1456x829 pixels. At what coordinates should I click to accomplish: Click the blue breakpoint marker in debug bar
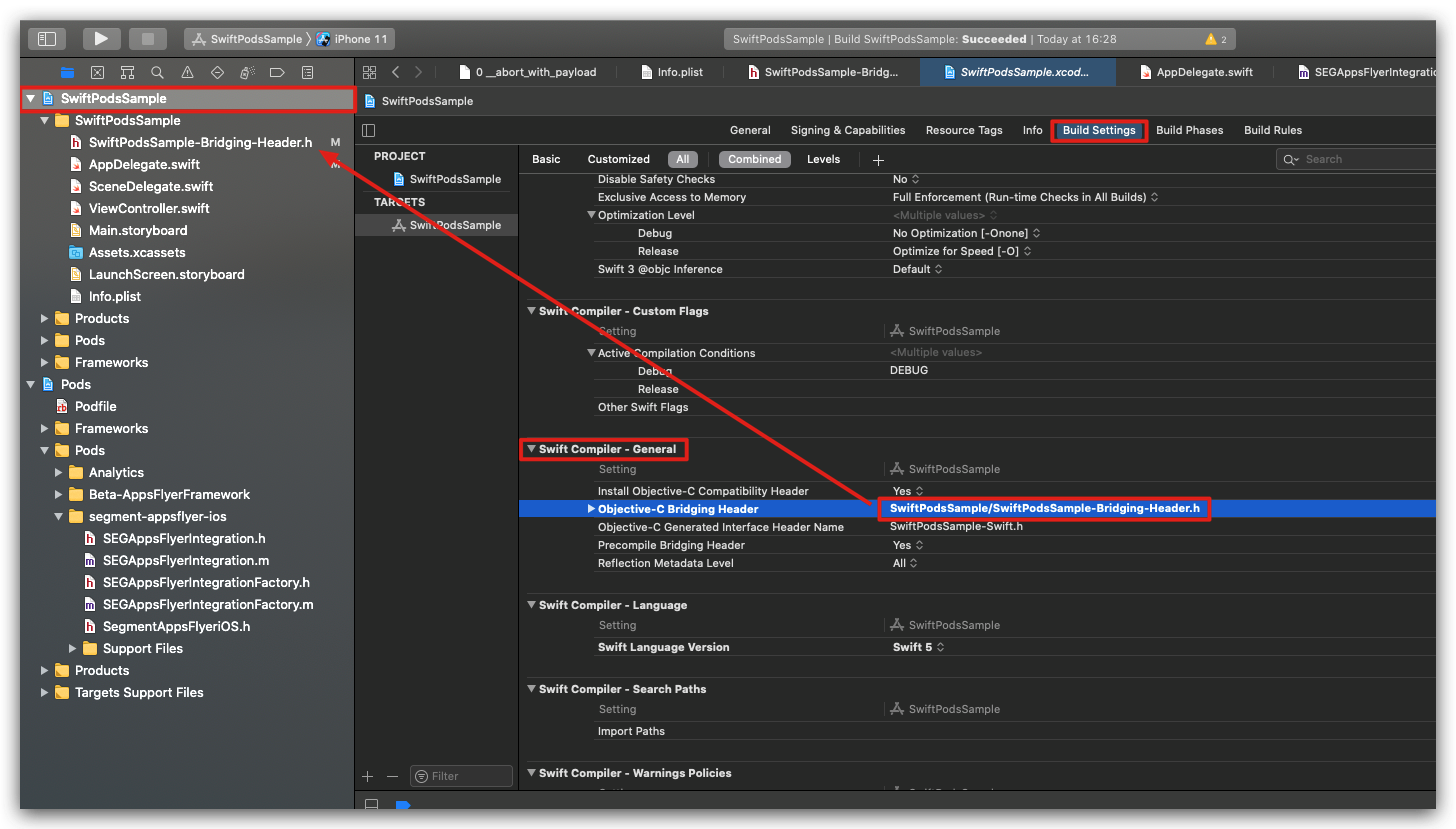[x=402, y=804]
